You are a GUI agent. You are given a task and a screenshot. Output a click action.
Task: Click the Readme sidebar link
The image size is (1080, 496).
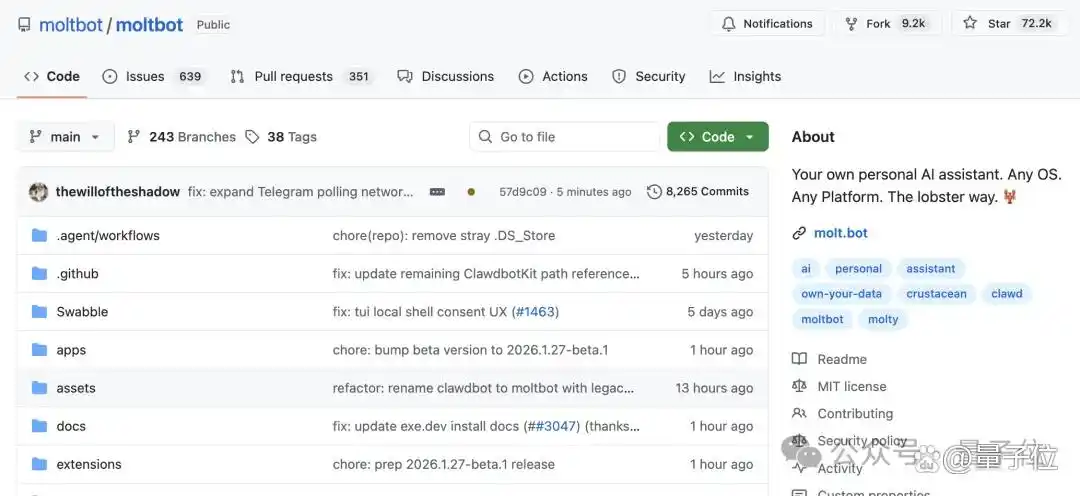coord(842,359)
